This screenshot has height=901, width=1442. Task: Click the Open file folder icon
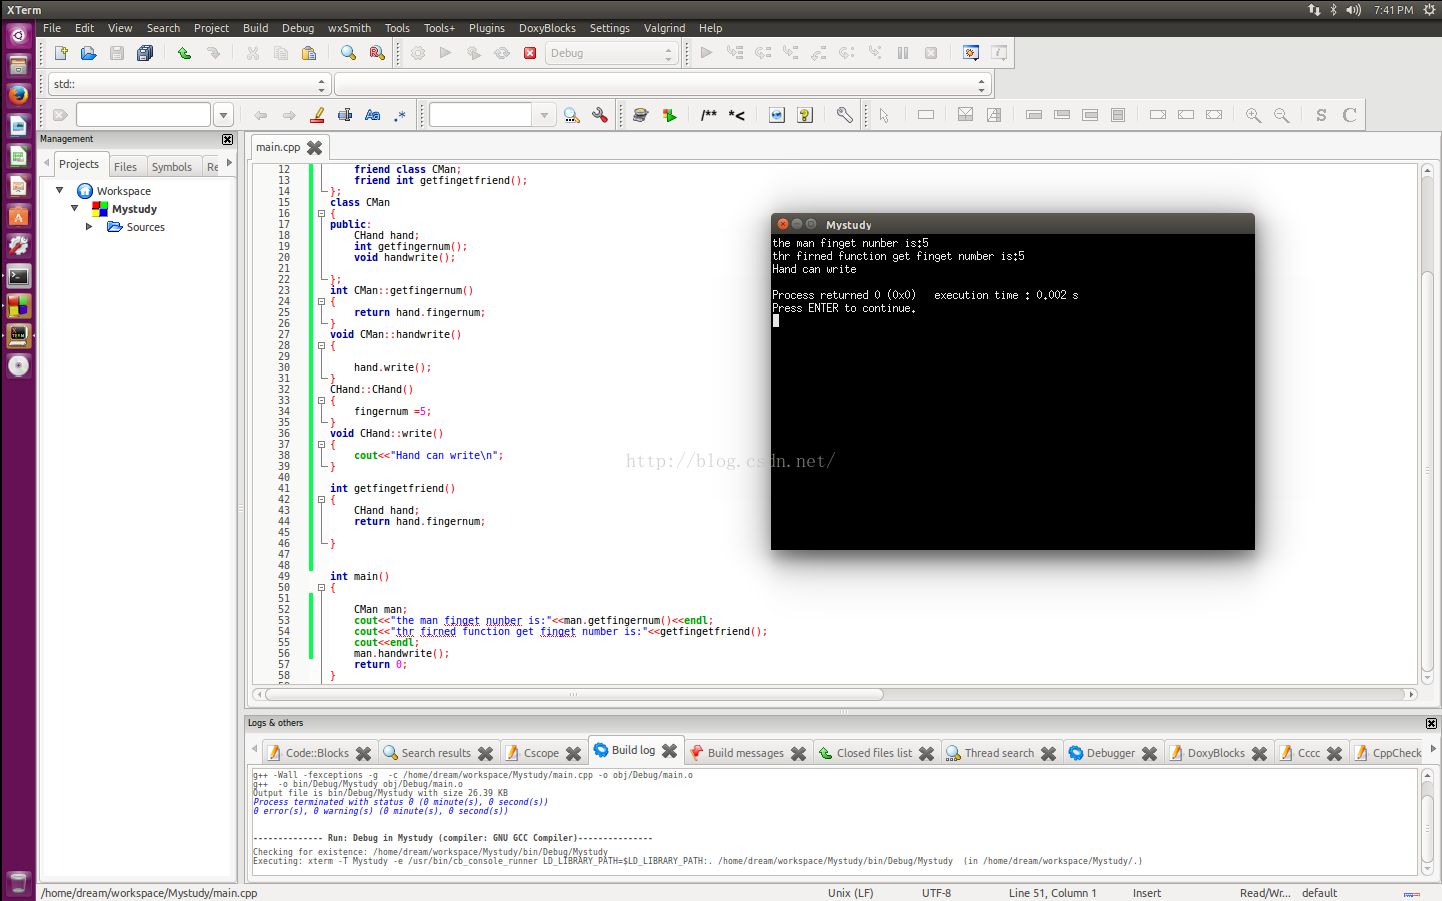coord(89,53)
